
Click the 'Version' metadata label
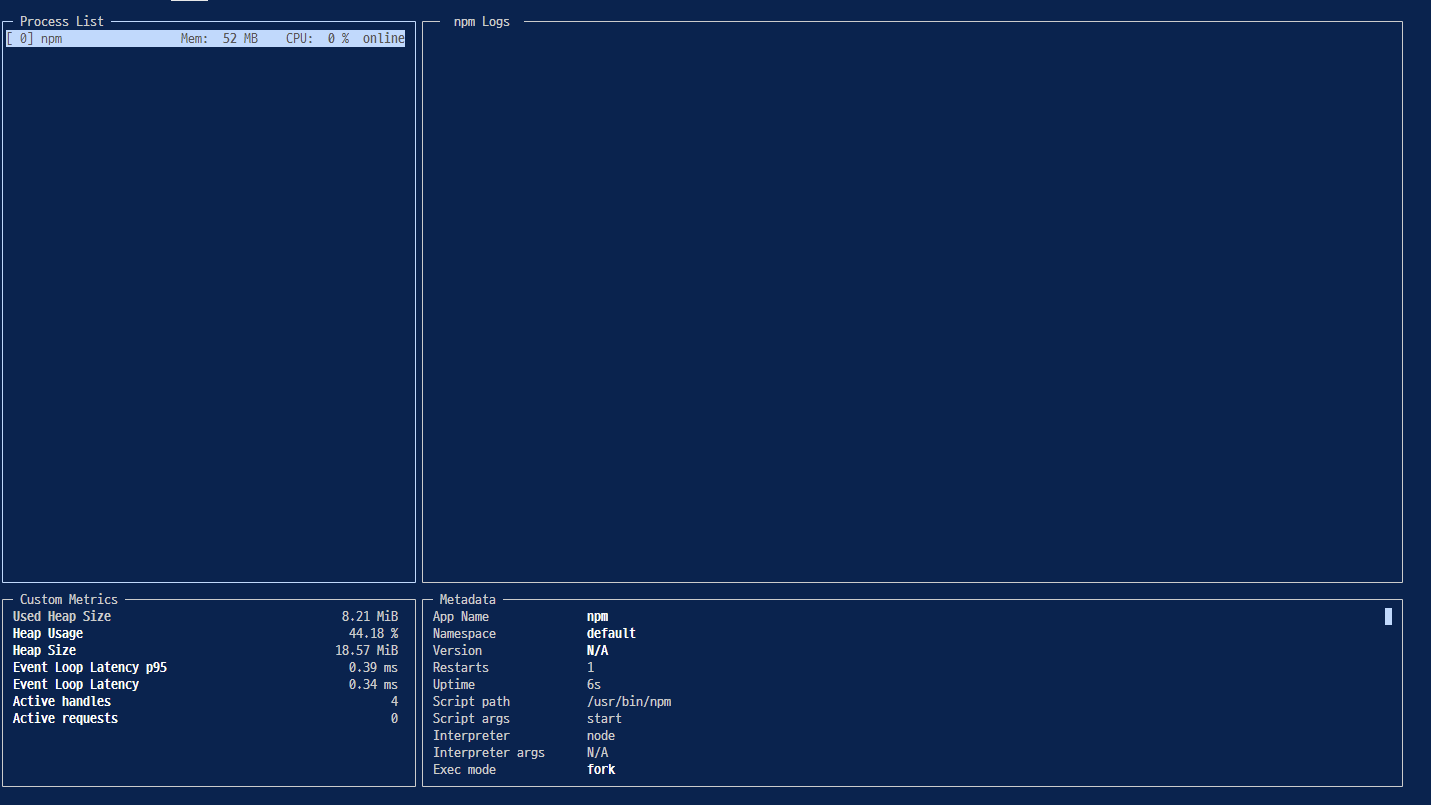[457, 650]
